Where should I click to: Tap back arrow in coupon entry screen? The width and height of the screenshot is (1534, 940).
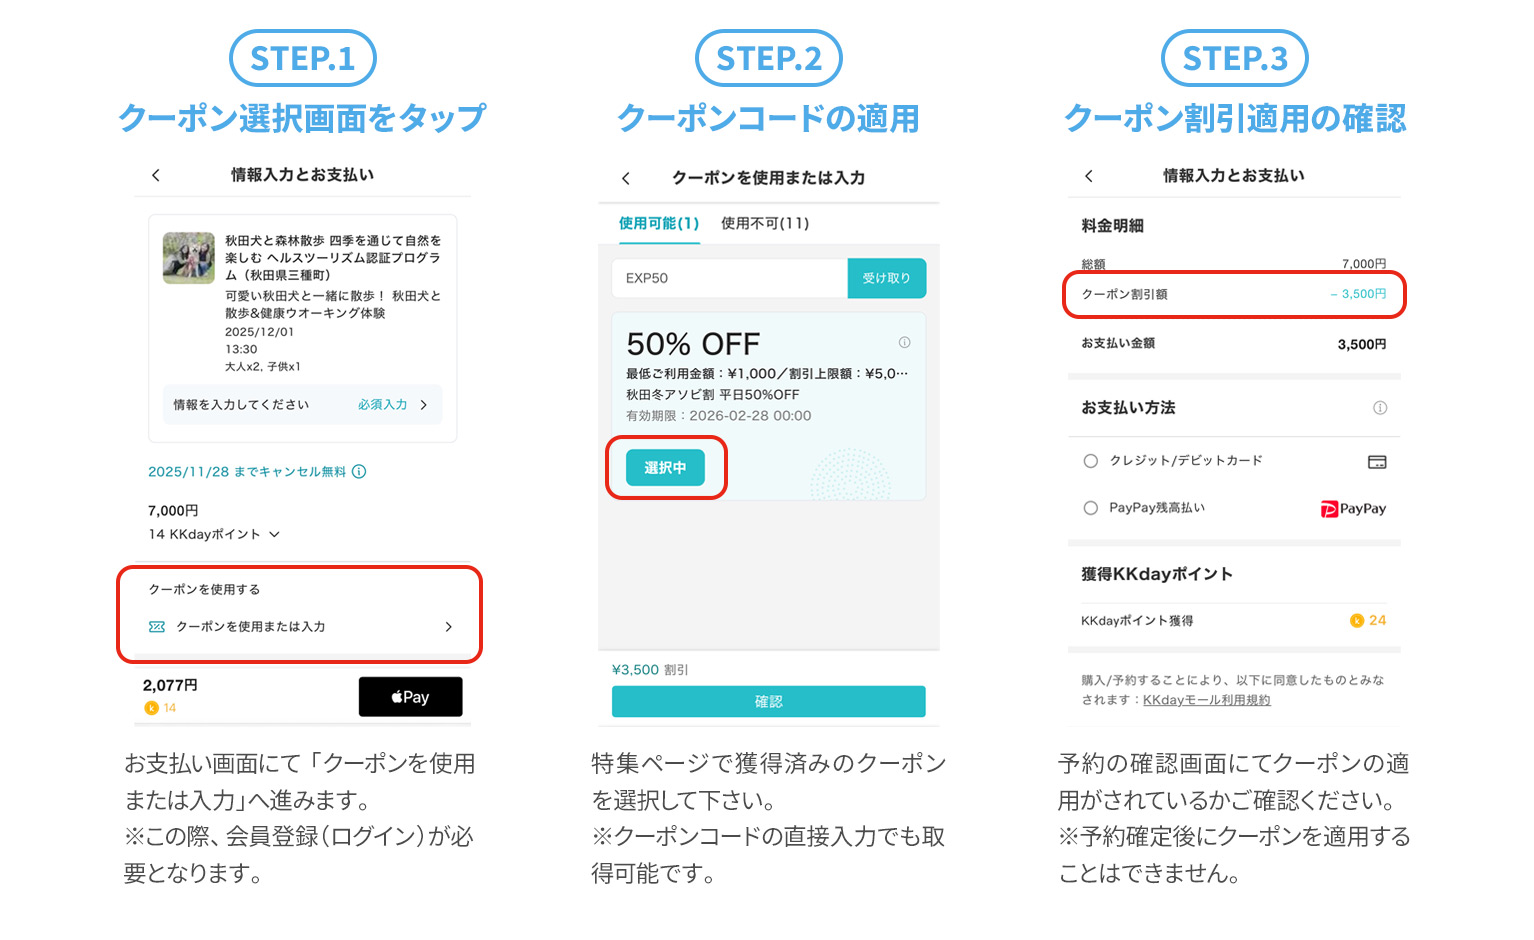coord(626,178)
